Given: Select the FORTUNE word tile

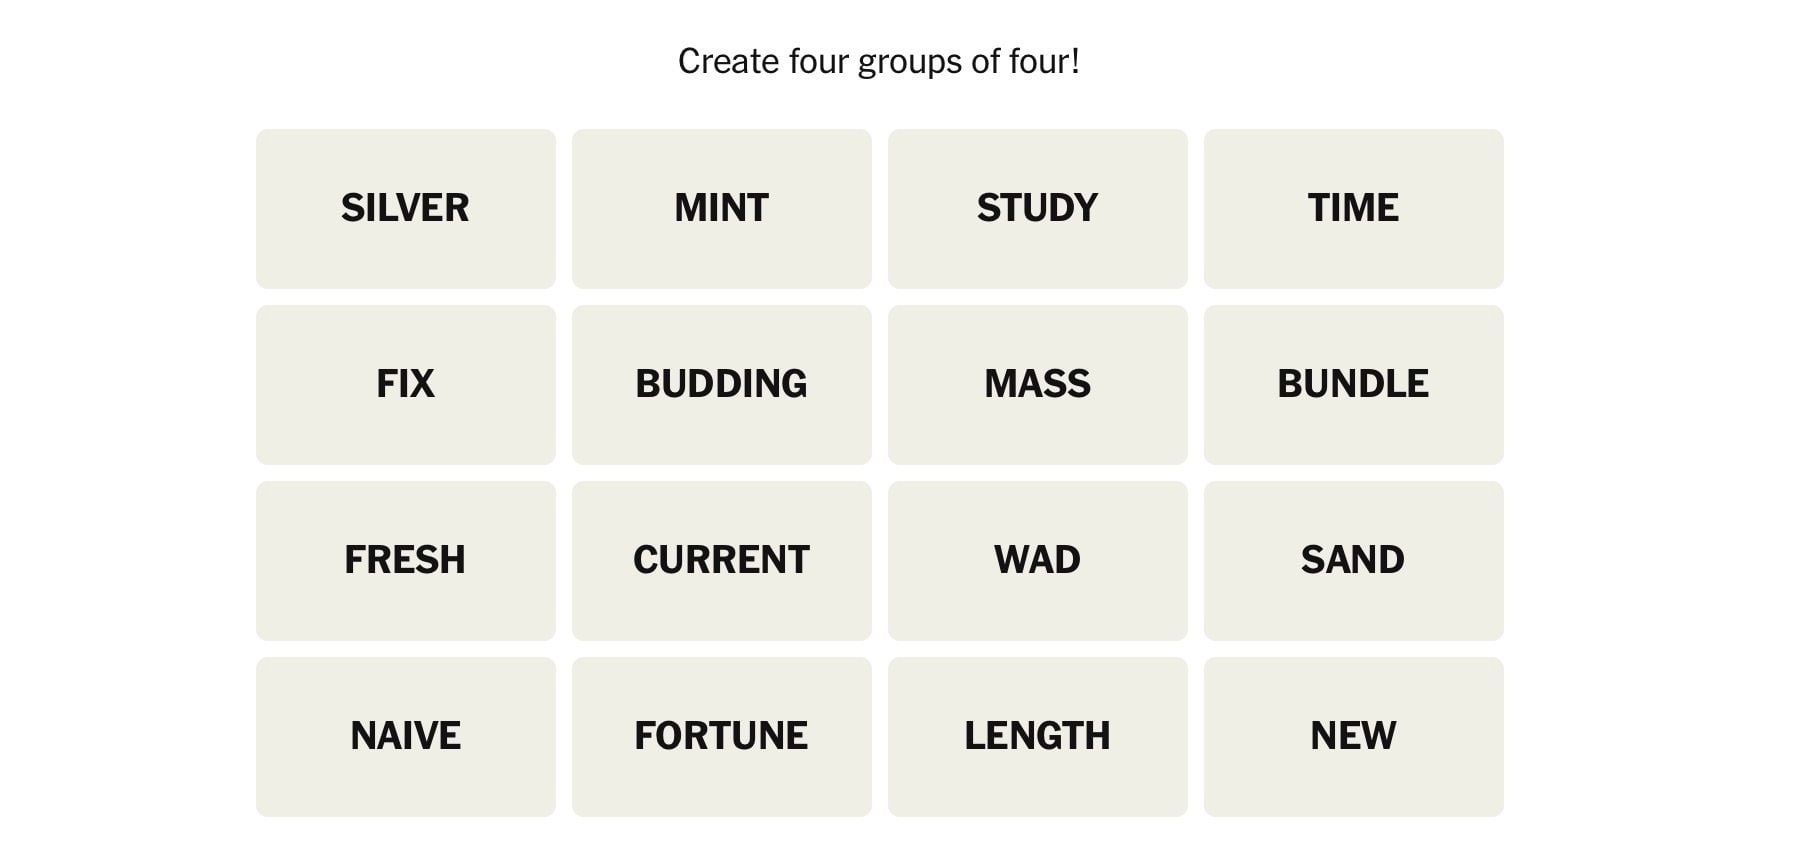Looking at the screenshot, I should pyautogui.click(x=721, y=736).
